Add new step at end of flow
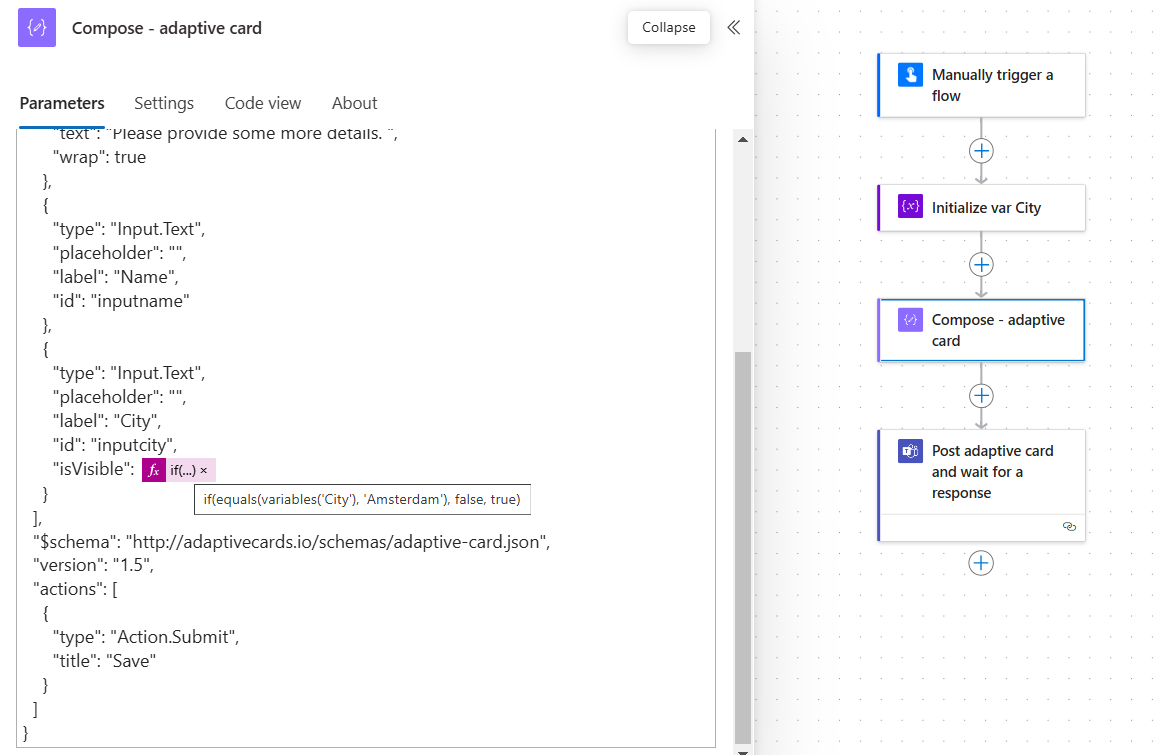This screenshot has width=1159, height=755. point(981,563)
